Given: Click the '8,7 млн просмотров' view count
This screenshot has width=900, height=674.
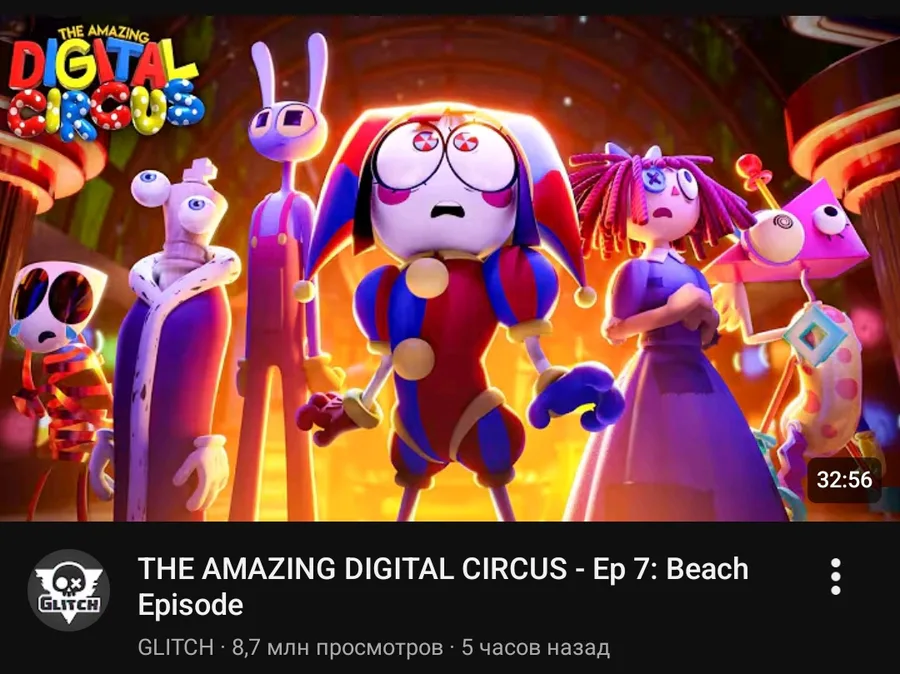Looking at the screenshot, I should click(x=338, y=648).
